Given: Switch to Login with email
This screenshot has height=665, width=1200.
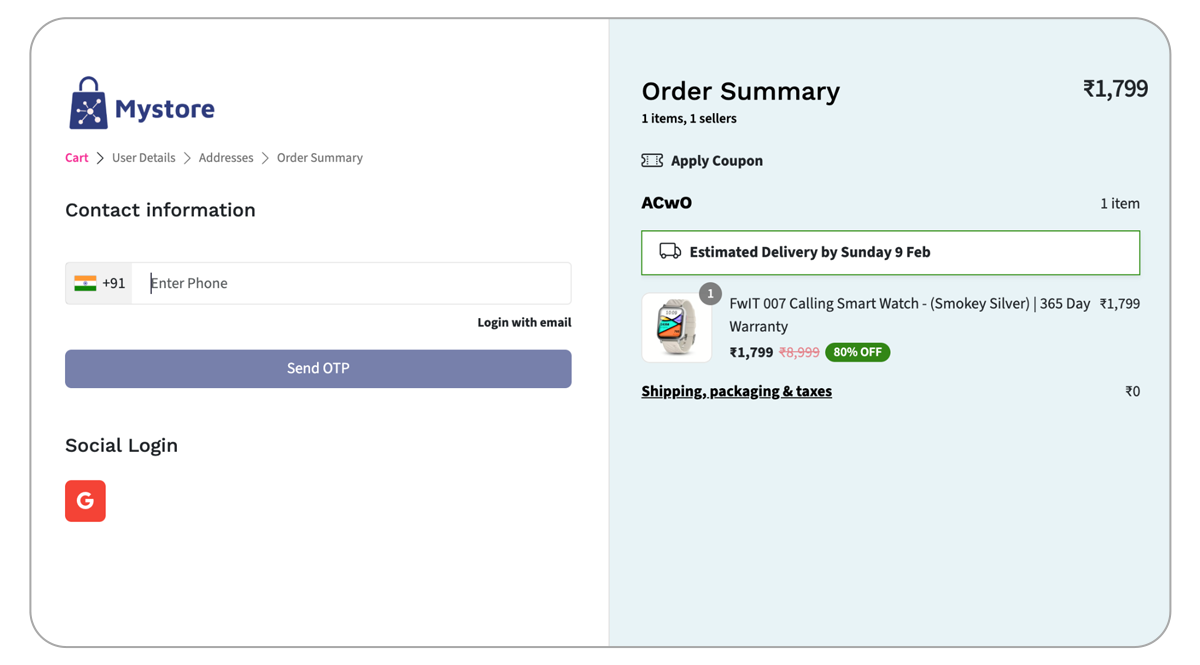Looking at the screenshot, I should [x=524, y=323].
